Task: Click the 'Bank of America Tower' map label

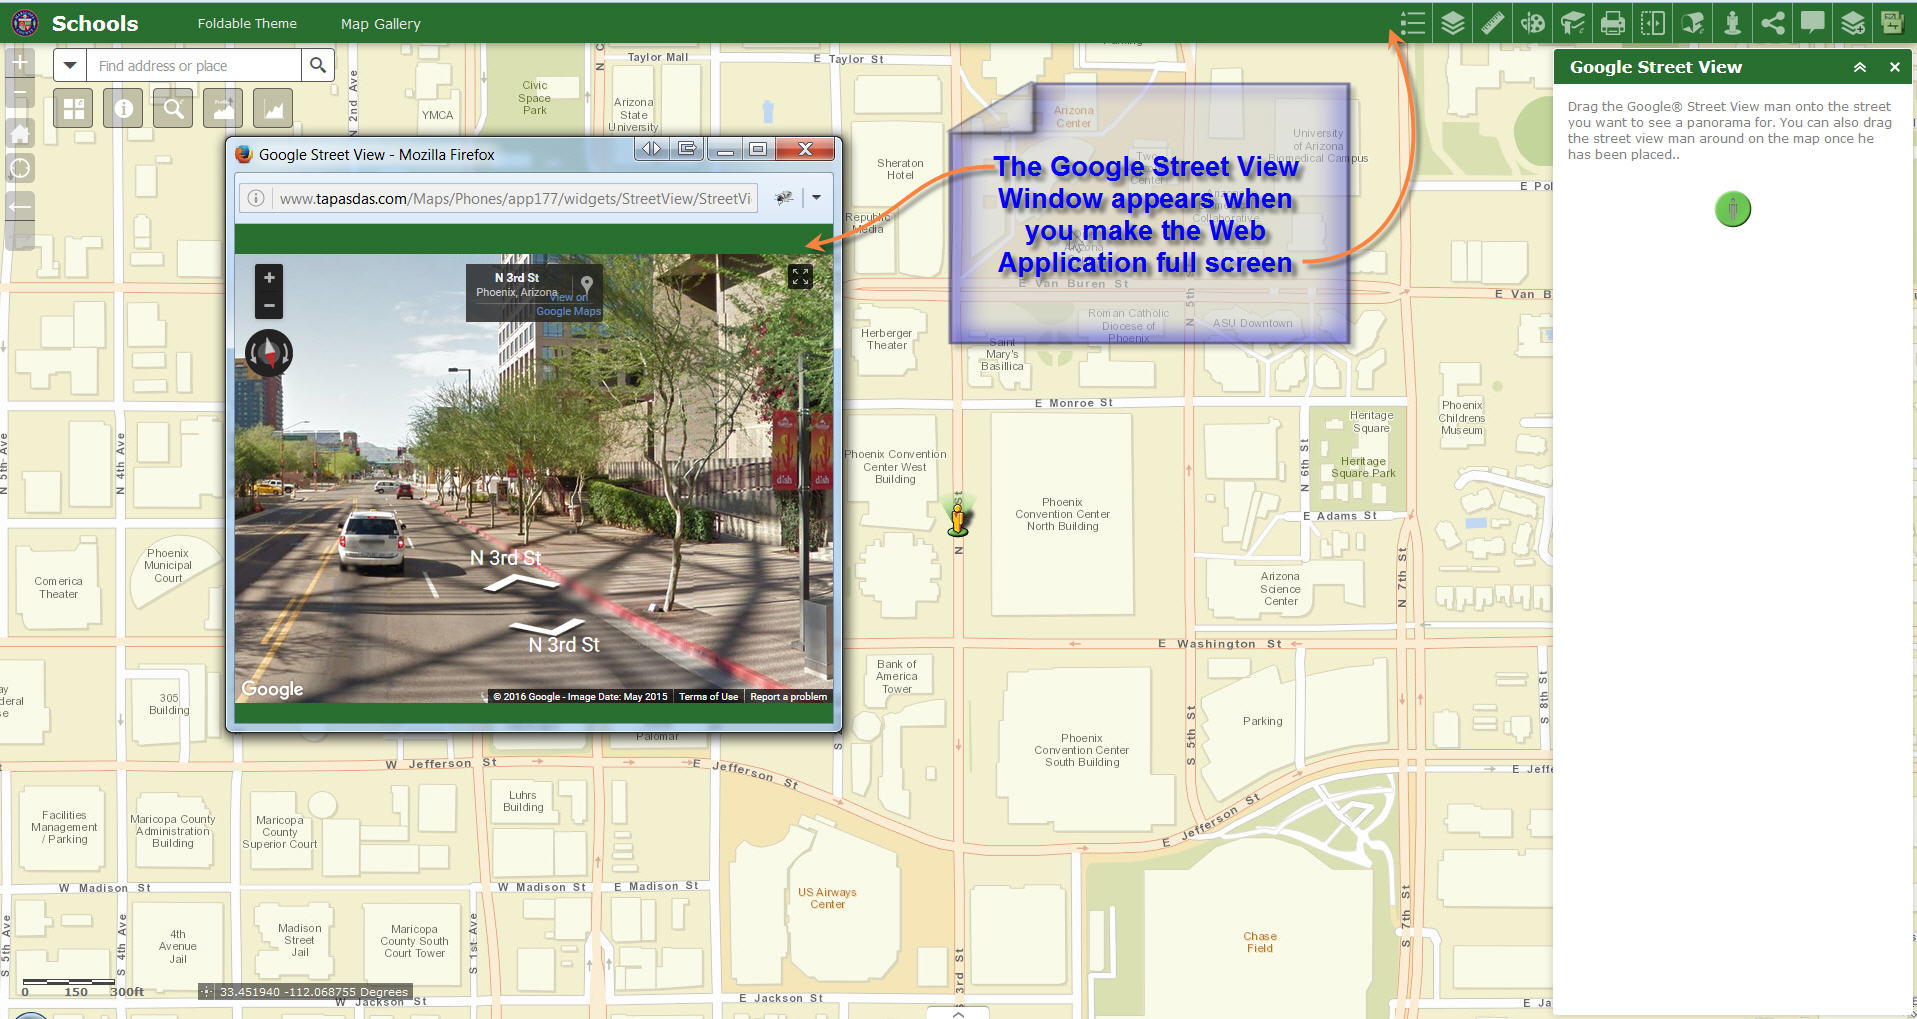Action: point(896,676)
